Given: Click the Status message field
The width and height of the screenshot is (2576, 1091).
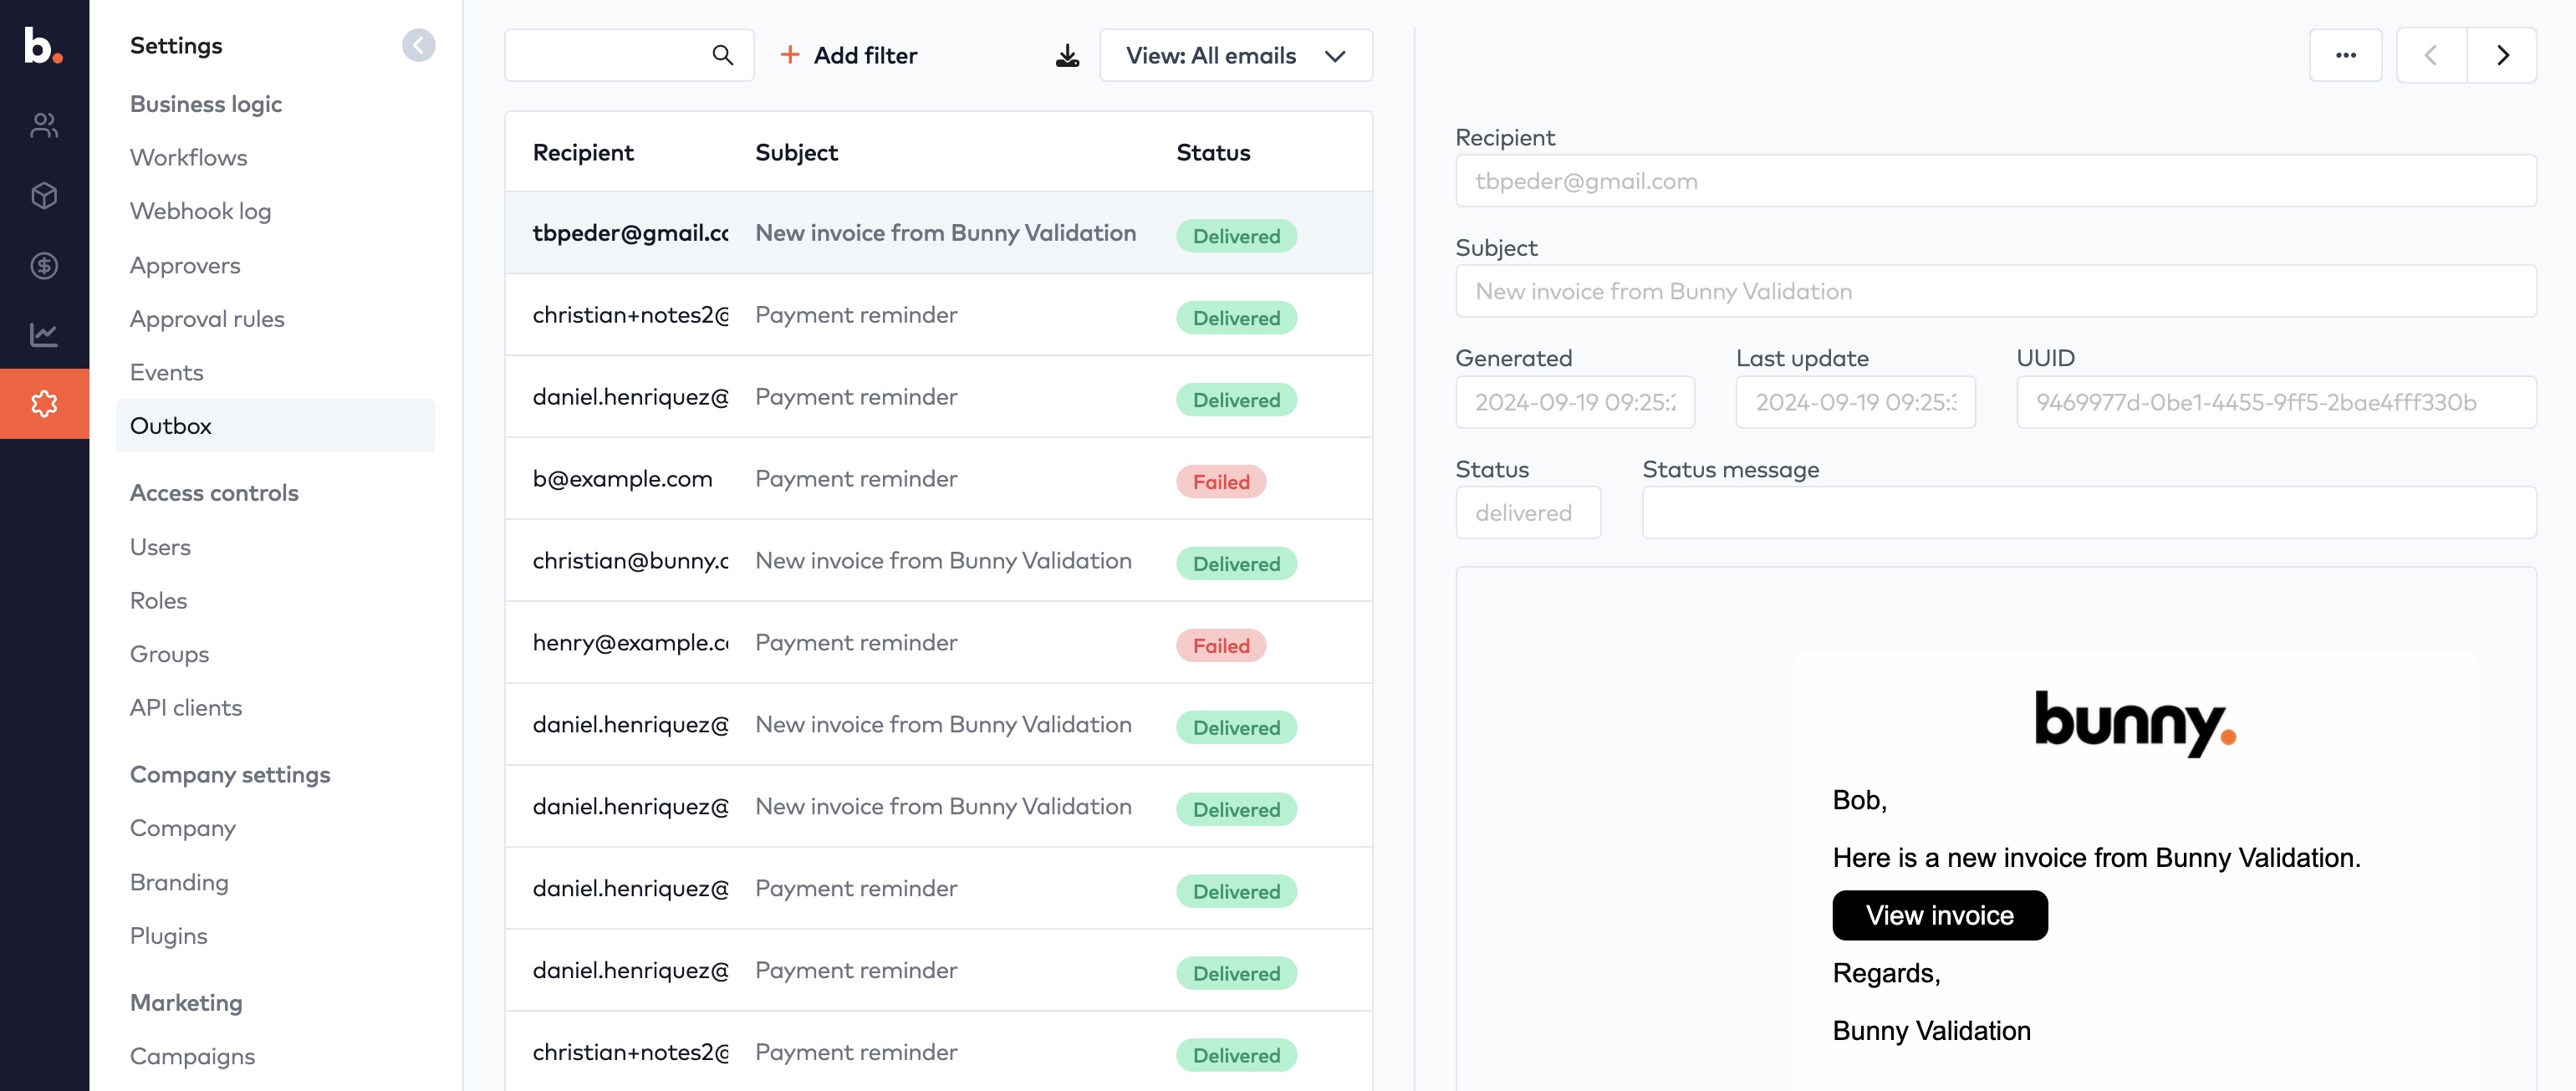Looking at the screenshot, I should coord(2089,513).
